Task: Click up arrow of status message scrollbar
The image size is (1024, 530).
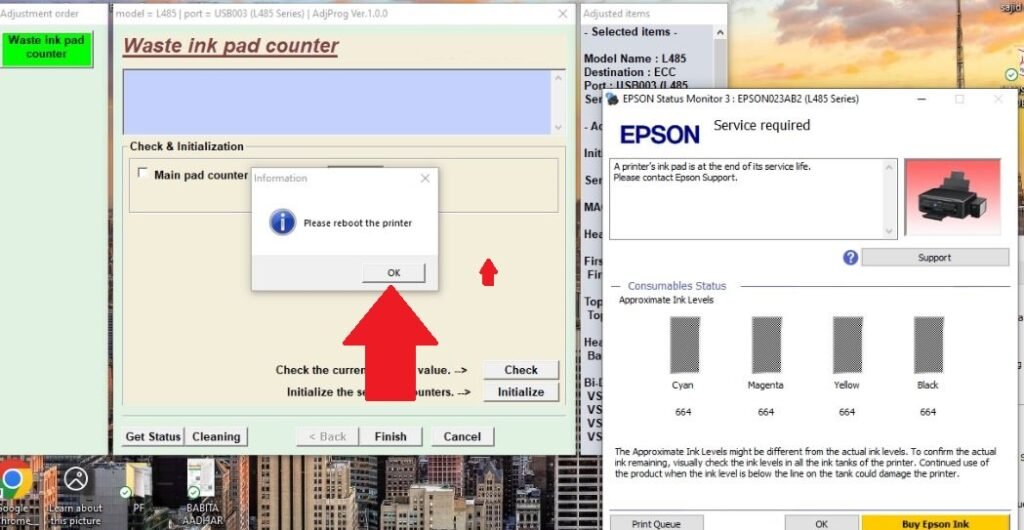Action: click(x=889, y=167)
